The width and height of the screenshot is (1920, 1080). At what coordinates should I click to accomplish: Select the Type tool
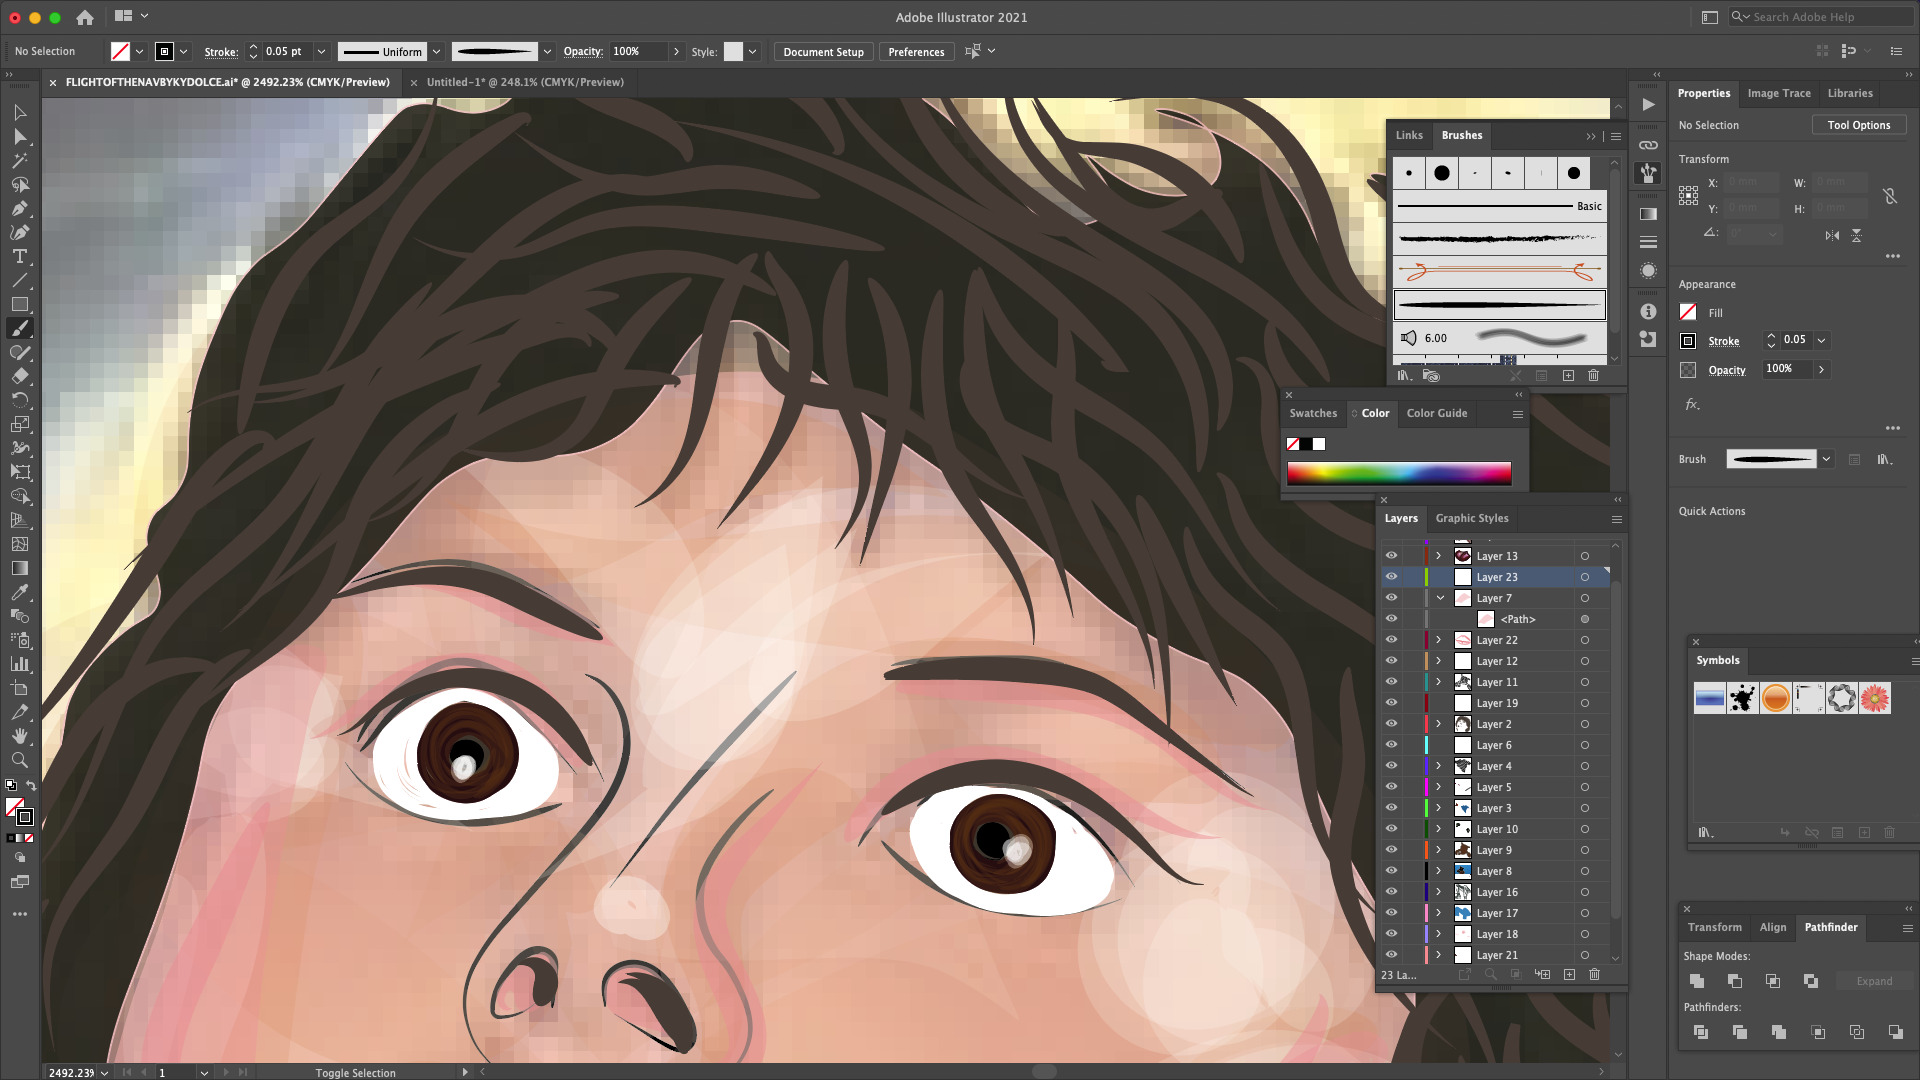pyautogui.click(x=19, y=257)
